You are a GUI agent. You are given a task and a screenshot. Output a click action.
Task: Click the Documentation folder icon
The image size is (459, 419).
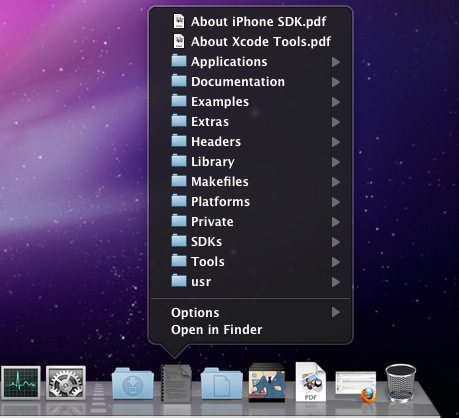[179, 81]
